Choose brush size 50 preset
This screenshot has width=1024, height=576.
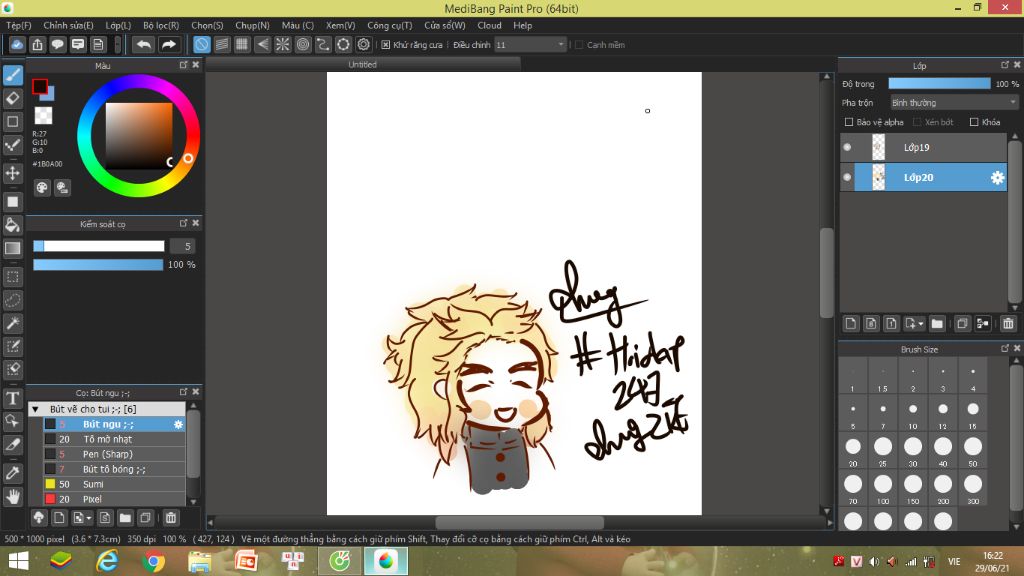(x=973, y=451)
